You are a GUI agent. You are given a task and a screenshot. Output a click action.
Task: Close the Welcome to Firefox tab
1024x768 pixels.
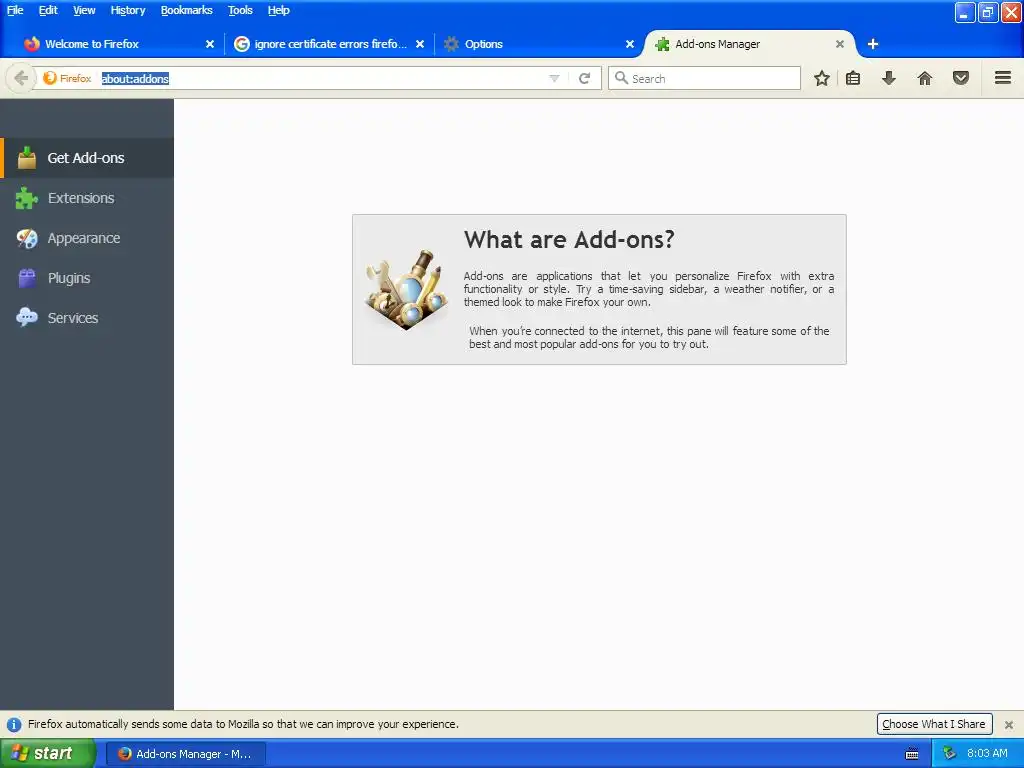click(210, 44)
